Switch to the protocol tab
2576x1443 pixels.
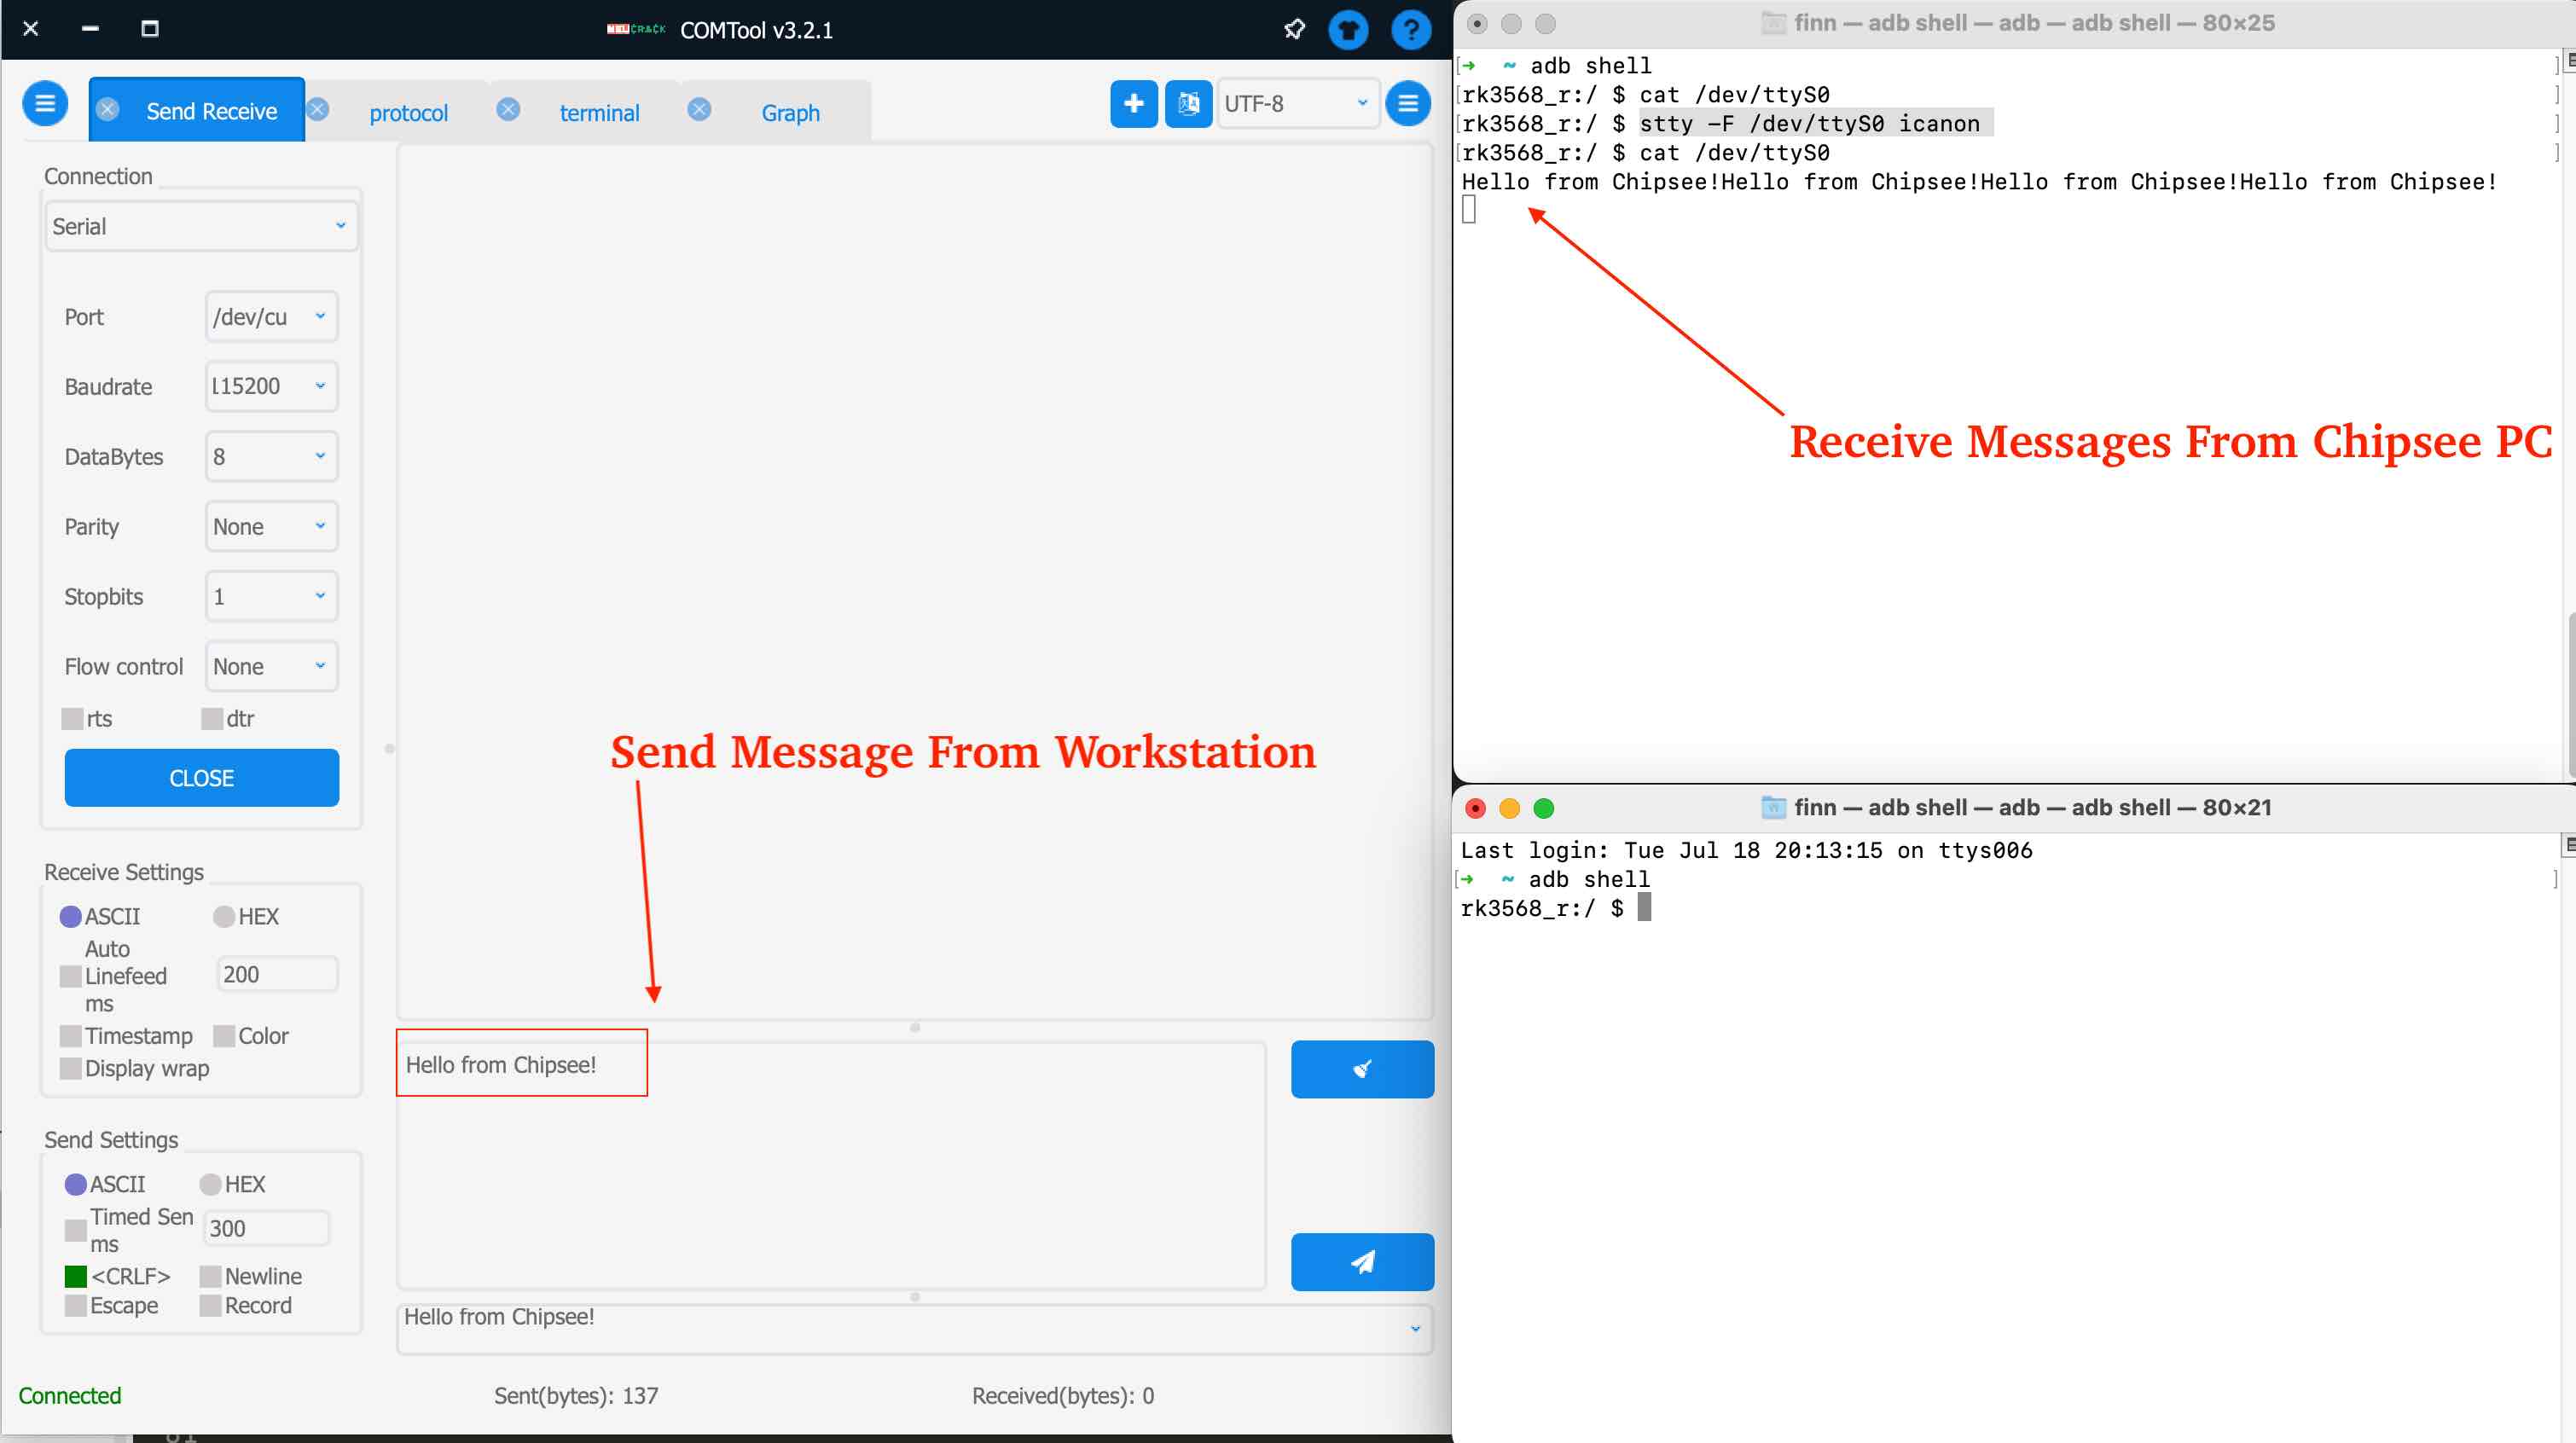point(408,113)
